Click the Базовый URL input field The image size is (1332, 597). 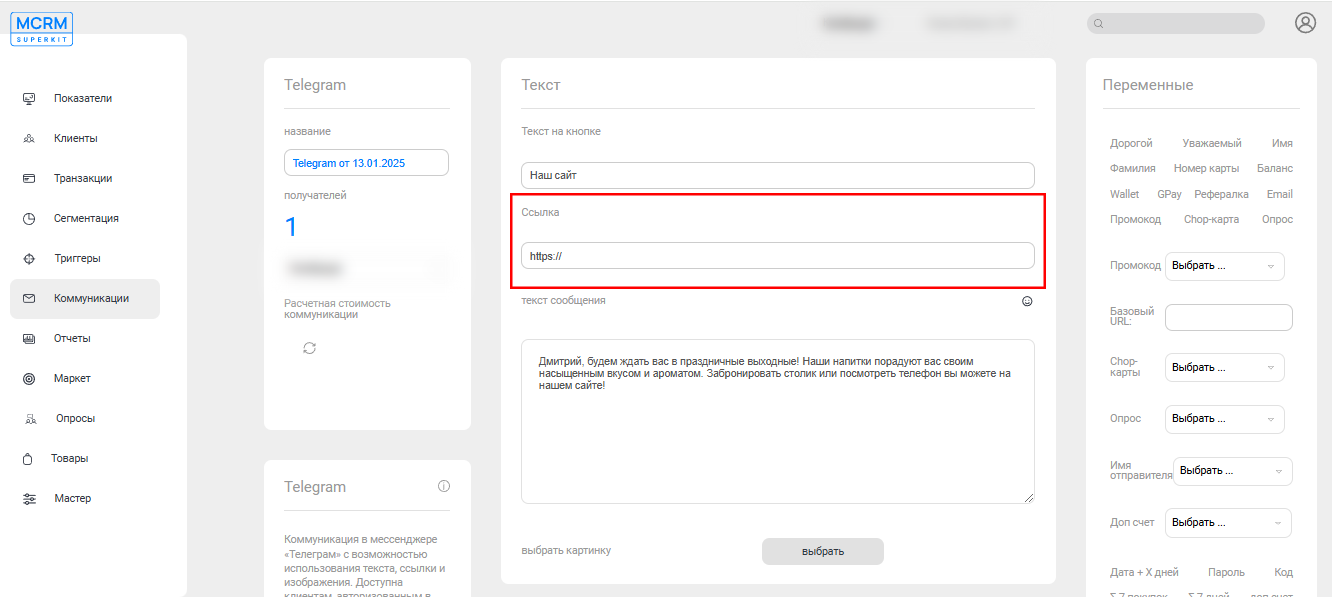pyautogui.click(x=1228, y=317)
